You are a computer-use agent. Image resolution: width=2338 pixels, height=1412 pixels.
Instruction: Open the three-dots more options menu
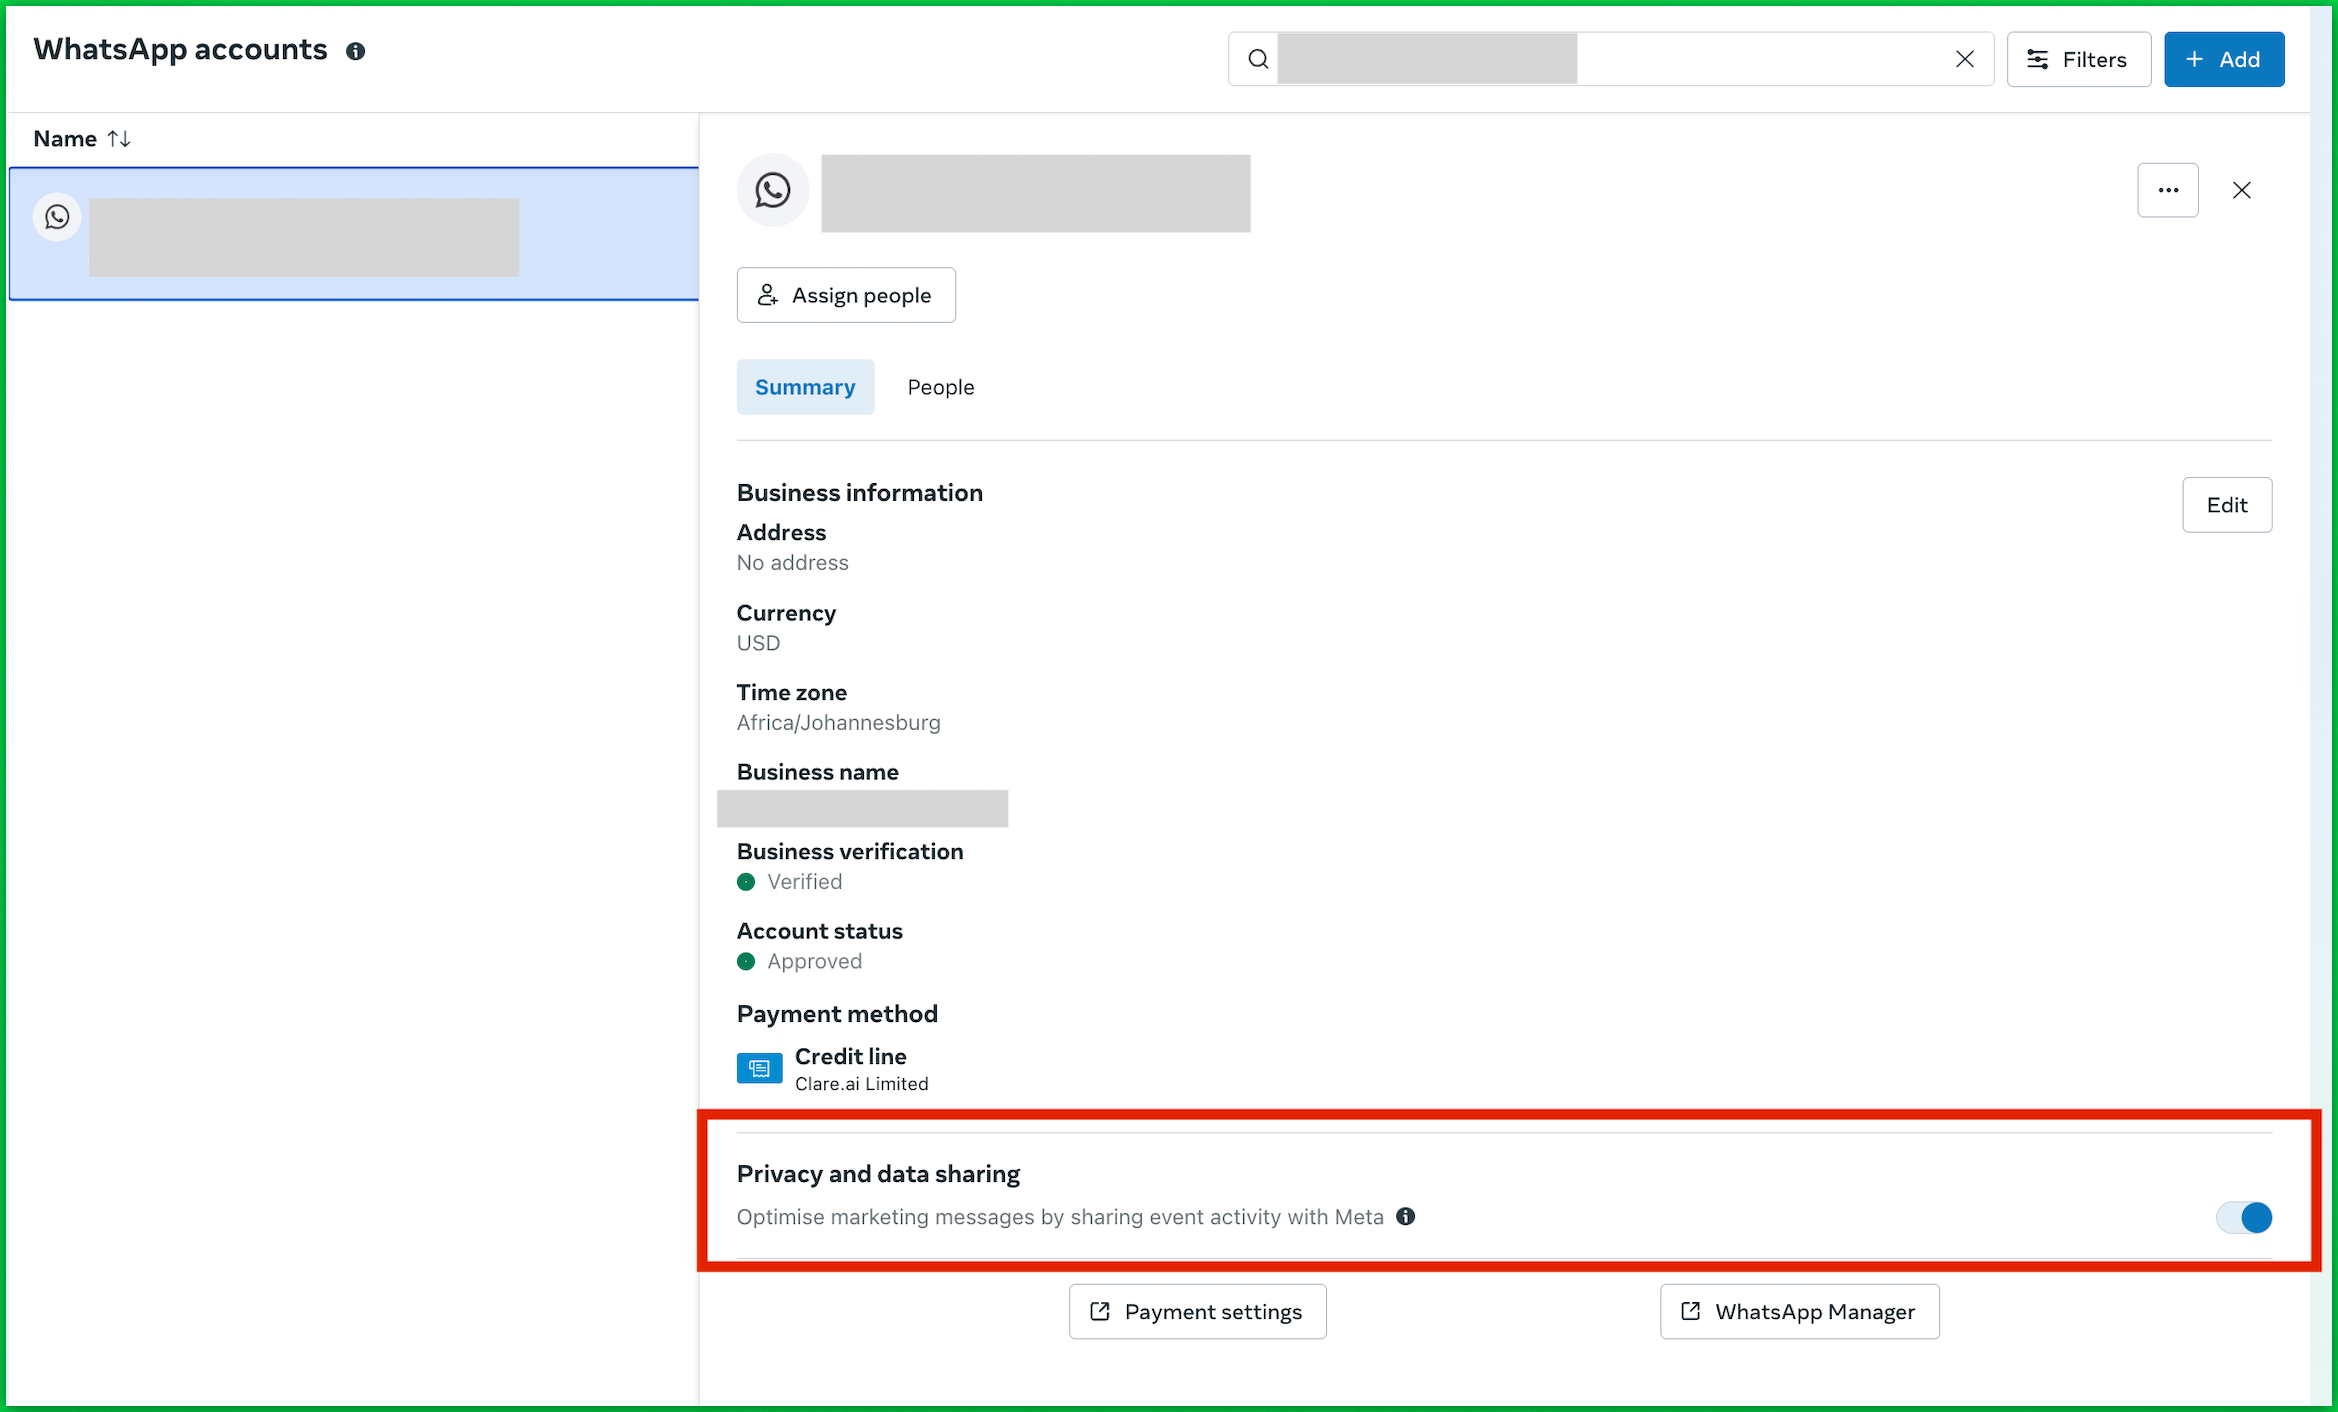pos(2167,190)
